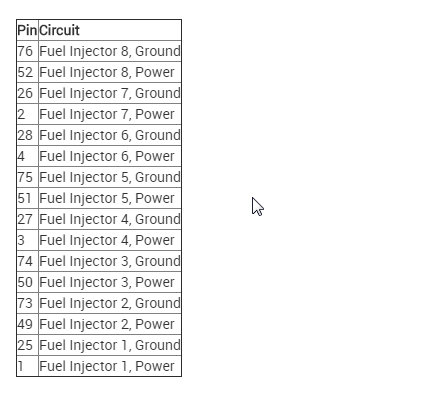Select the Fuel Injector 4, Ground cell
This screenshot has height=400, width=444.
click(x=110, y=219)
